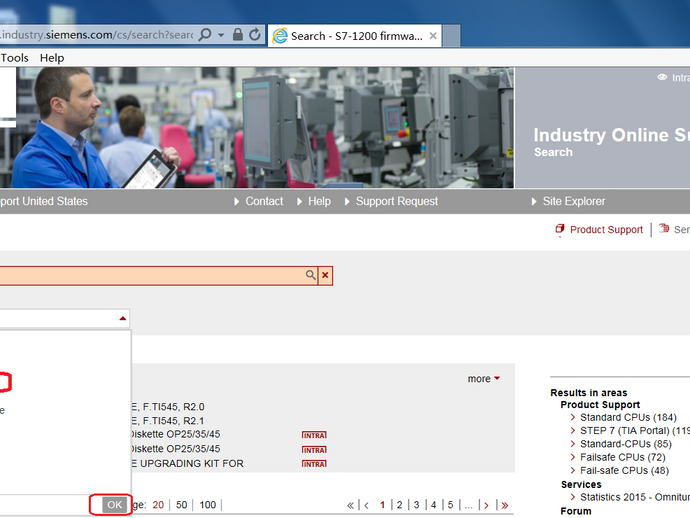Open the address bar dropdown arrow
The image size is (690, 518).
coord(221,35)
